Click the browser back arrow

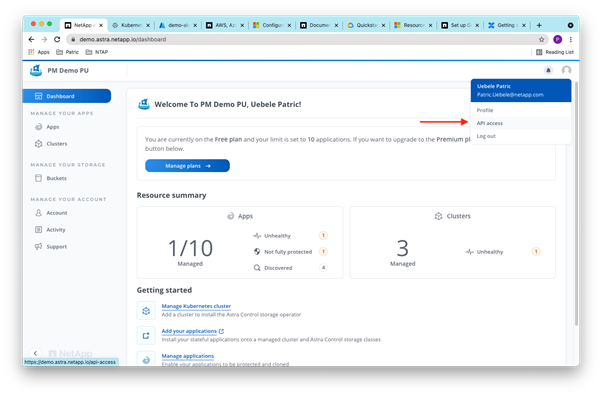coord(31,39)
